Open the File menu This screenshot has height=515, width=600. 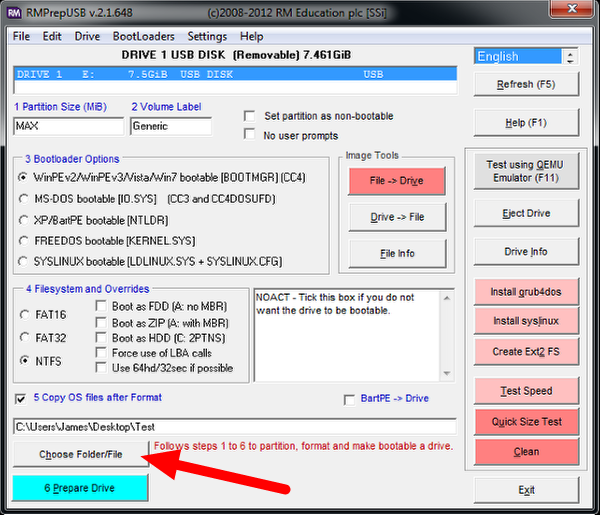(21, 36)
